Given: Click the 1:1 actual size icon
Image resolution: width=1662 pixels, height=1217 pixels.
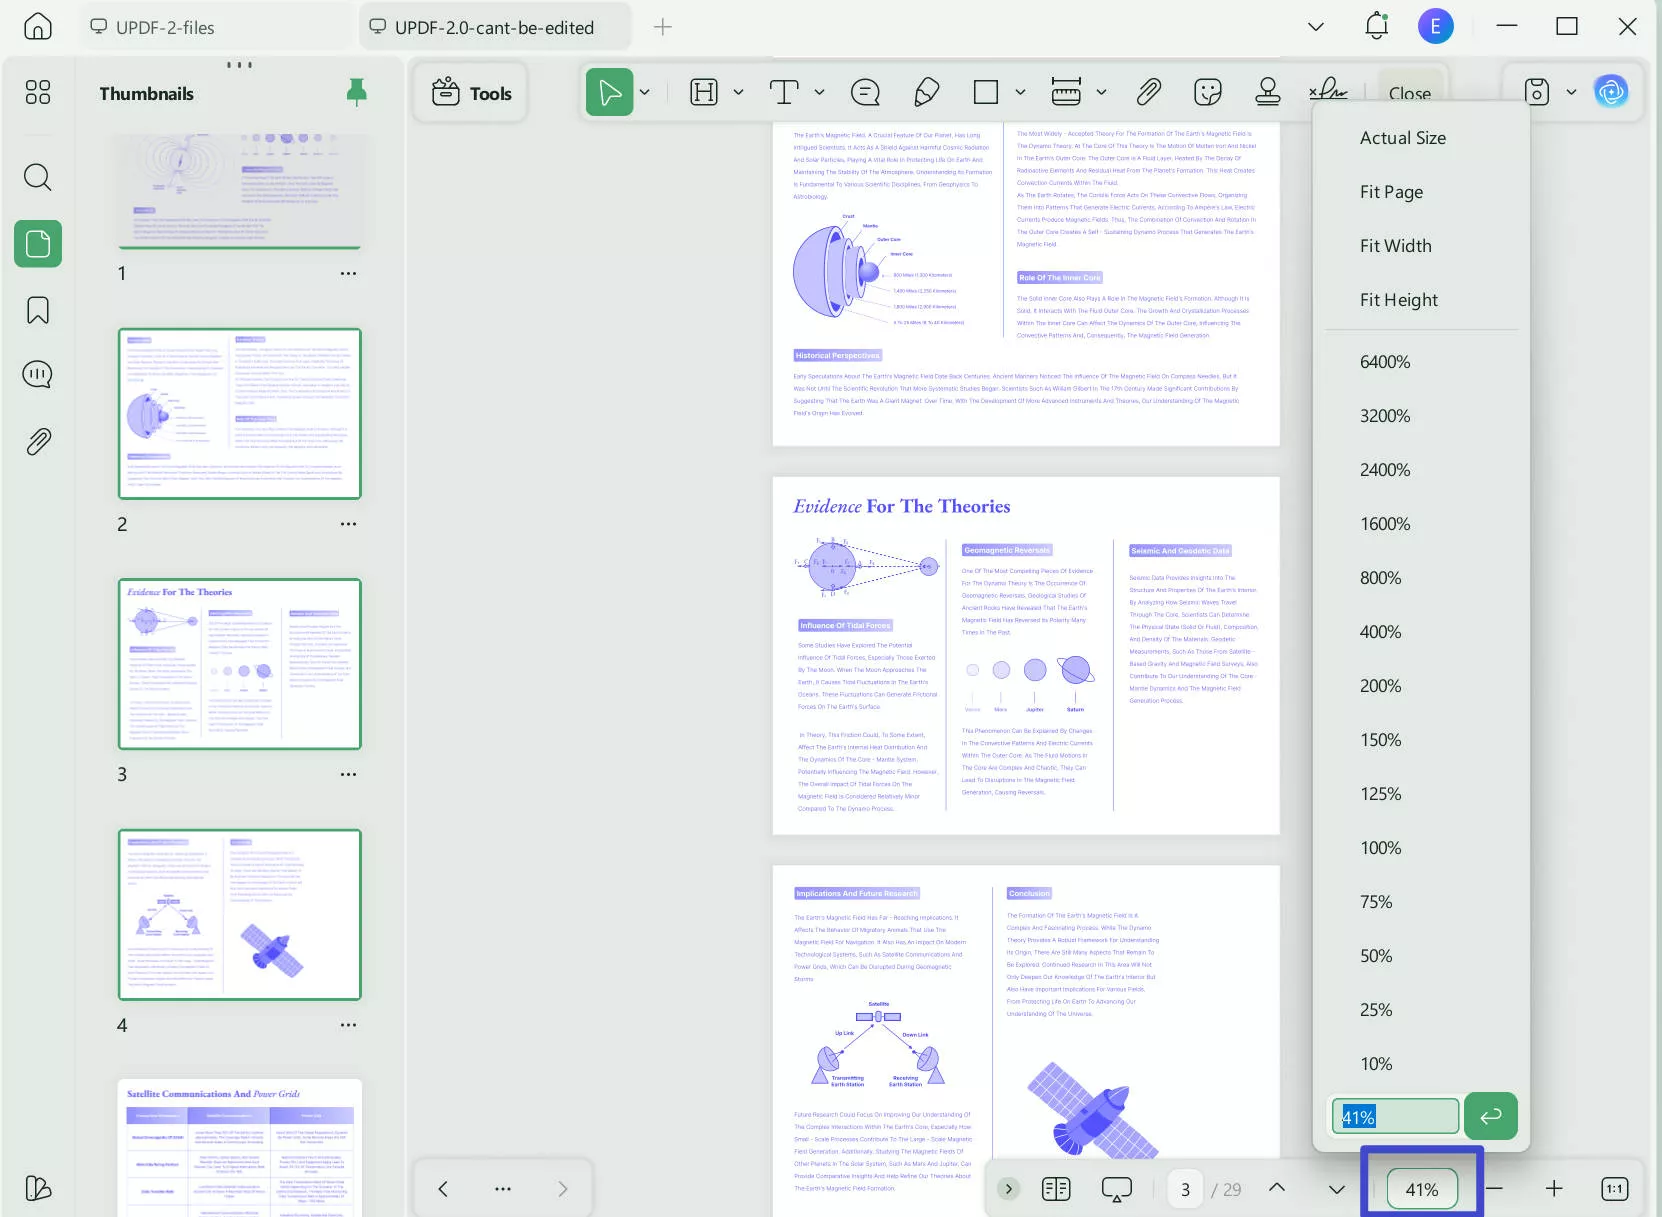Looking at the screenshot, I should click(x=1615, y=1189).
